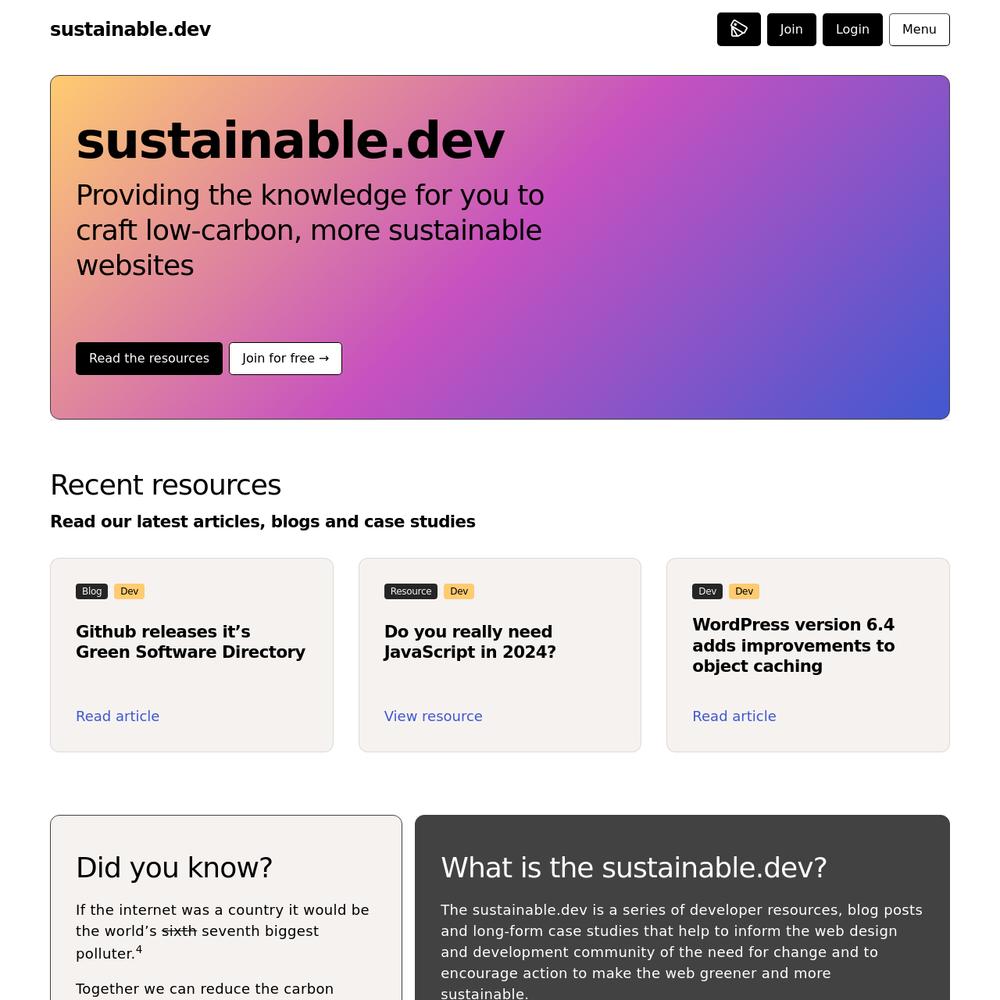Image resolution: width=1000 pixels, height=1000 pixels.
Task: Click yellow Dev tag on JavaScript card
Action: point(459,591)
